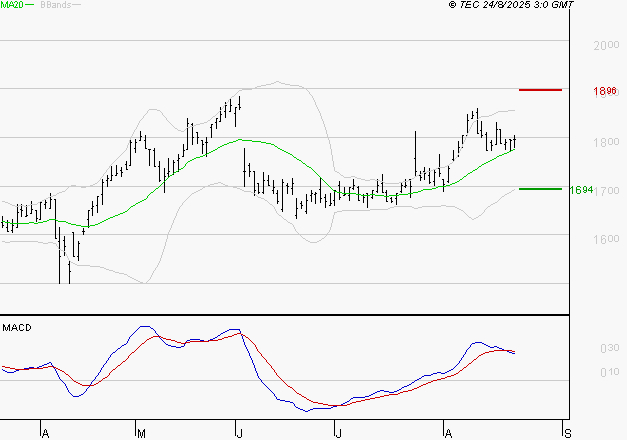This screenshot has height=440, width=627.
Task: Click the second A month marker
Action: [x=449, y=434]
